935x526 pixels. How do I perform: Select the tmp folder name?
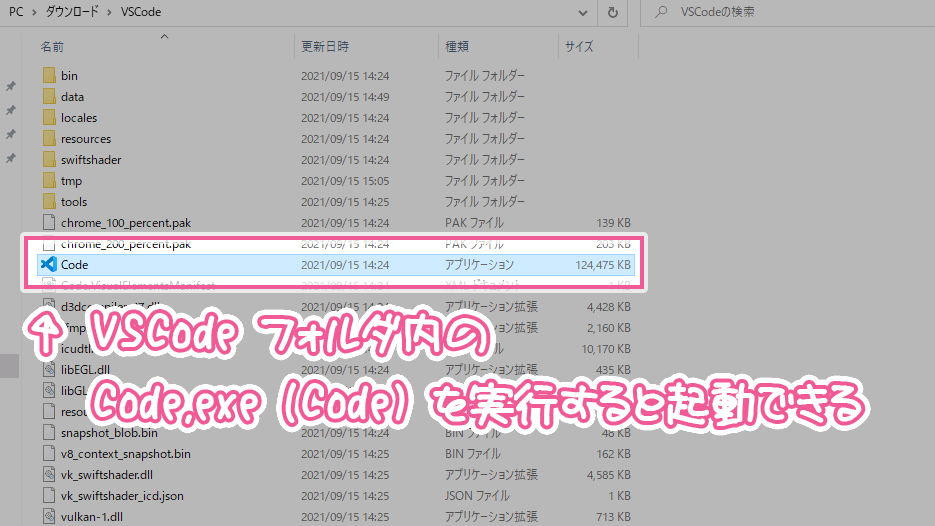(x=71, y=181)
